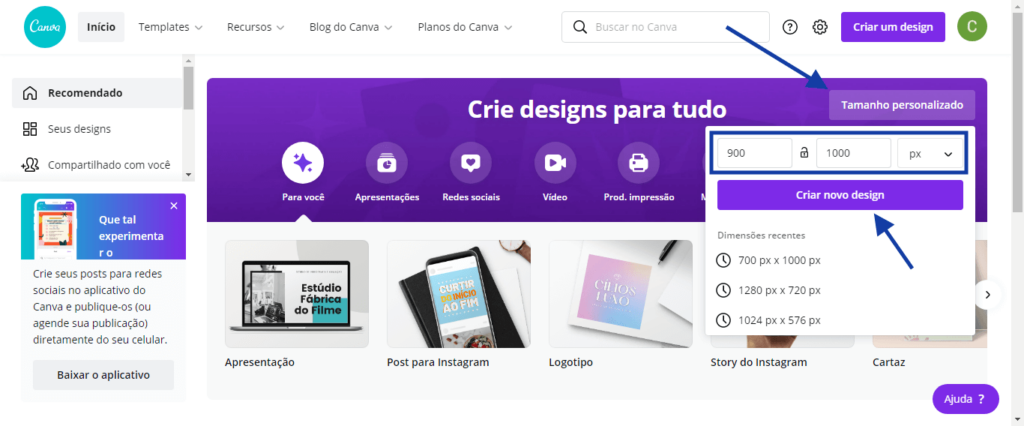The width and height of the screenshot is (1024, 426).
Task: Expand the Templates menu
Action: (170, 27)
